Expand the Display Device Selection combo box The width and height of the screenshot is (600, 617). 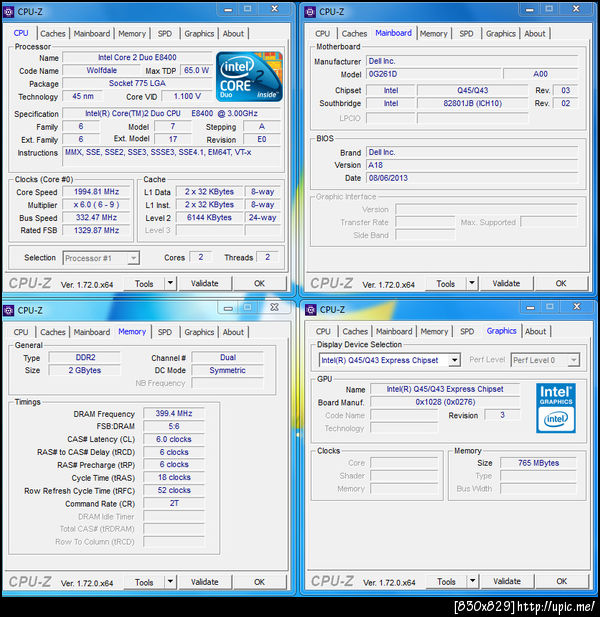[x=454, y=360]
